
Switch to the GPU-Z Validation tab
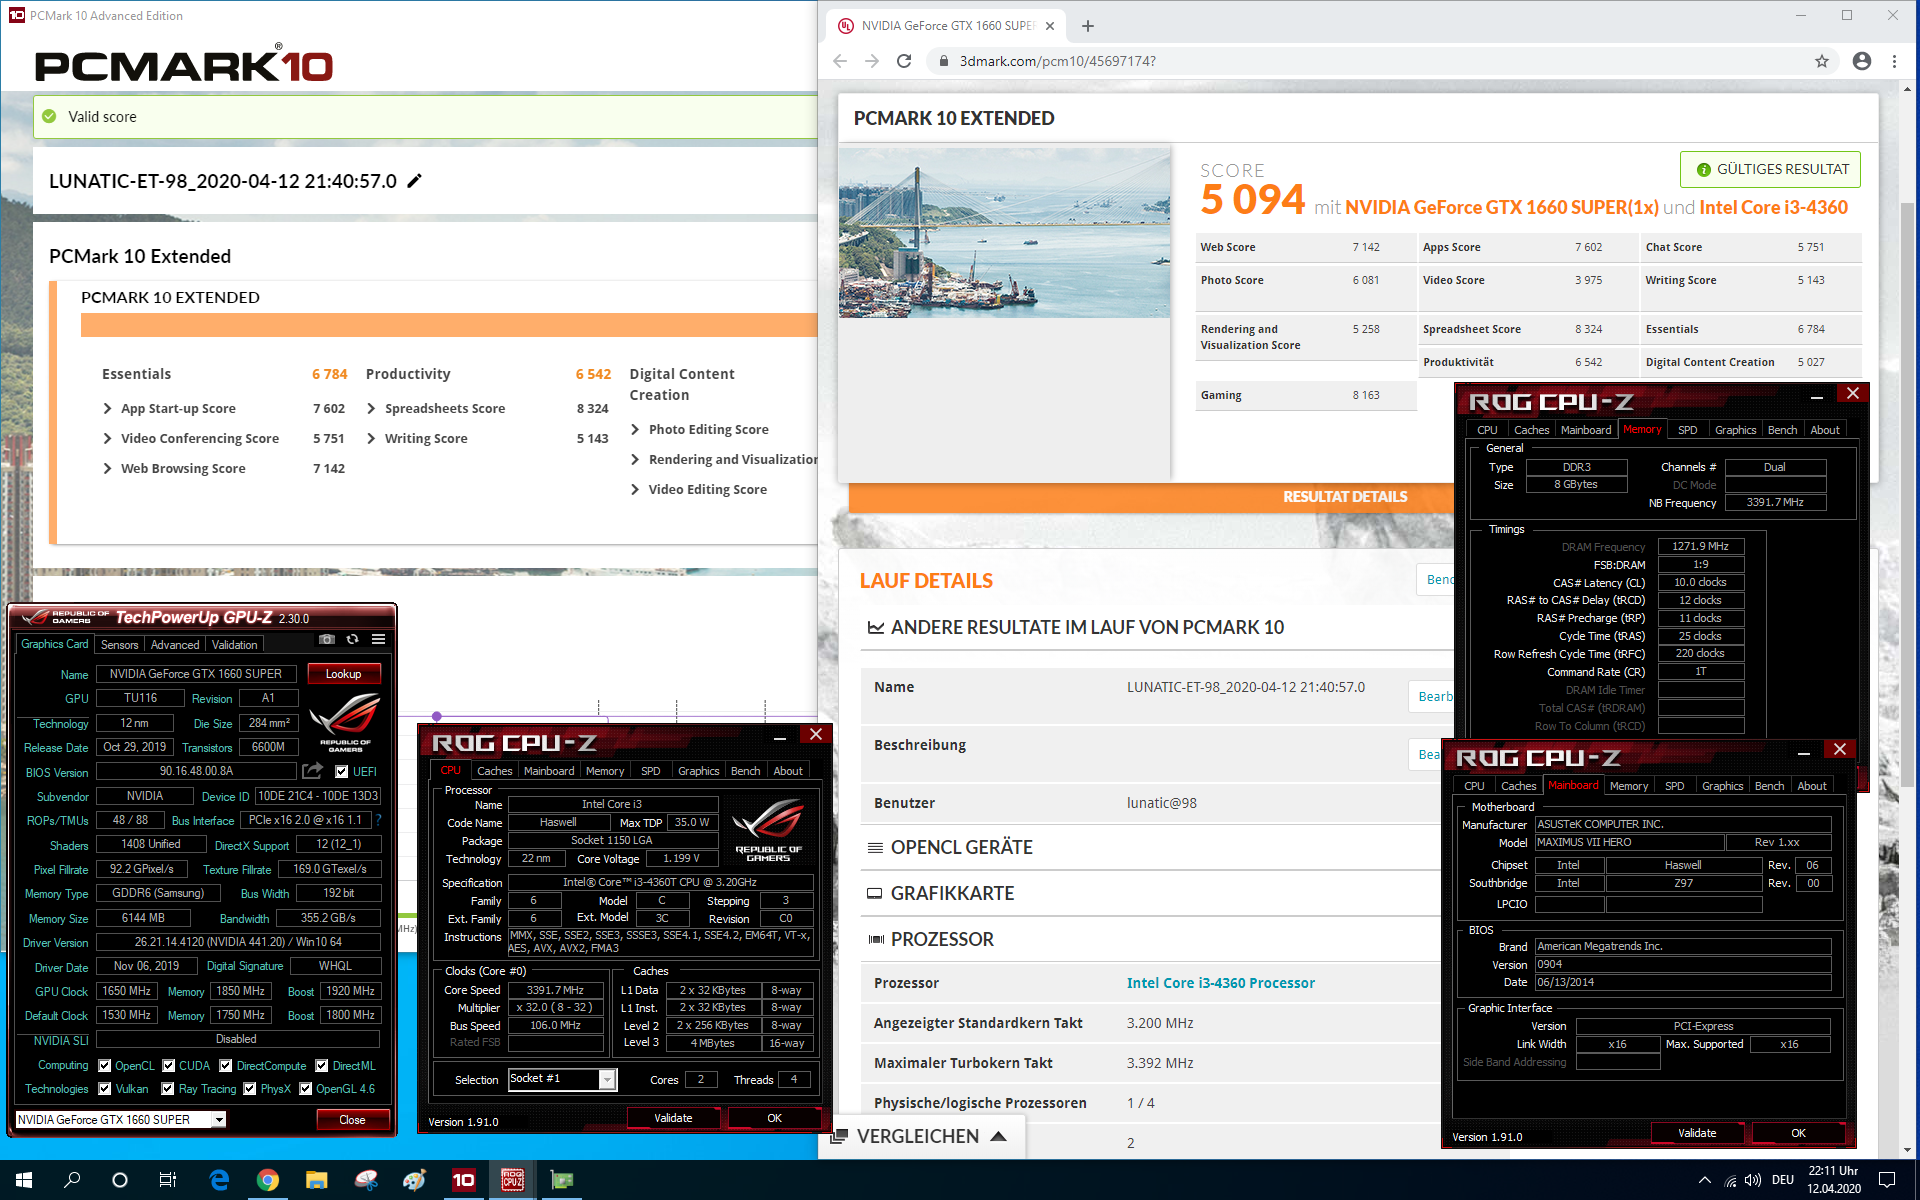coord(234,645)
